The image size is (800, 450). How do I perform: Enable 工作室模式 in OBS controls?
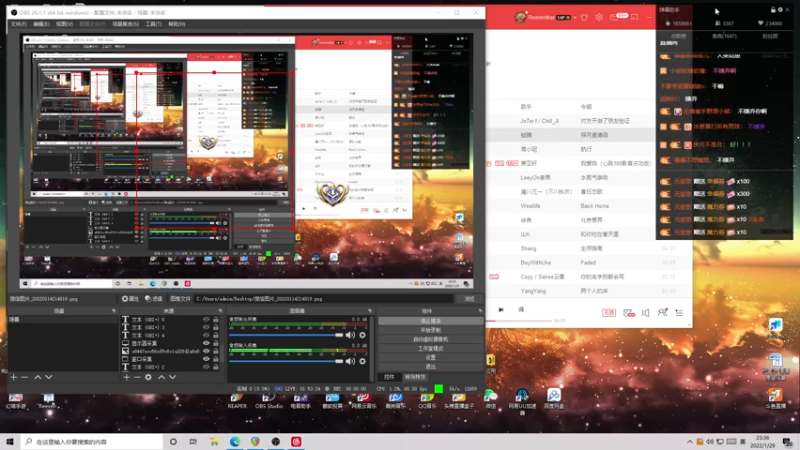point(431,348)
